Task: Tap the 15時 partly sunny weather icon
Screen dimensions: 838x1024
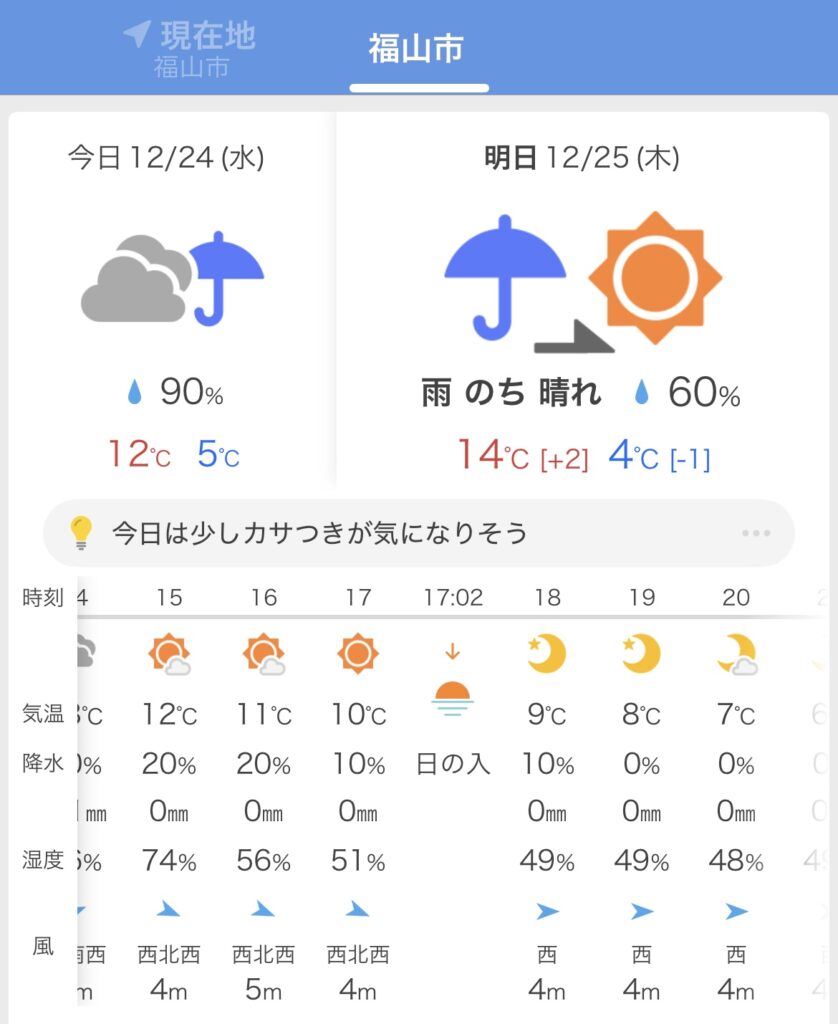Action: point(169,655)
